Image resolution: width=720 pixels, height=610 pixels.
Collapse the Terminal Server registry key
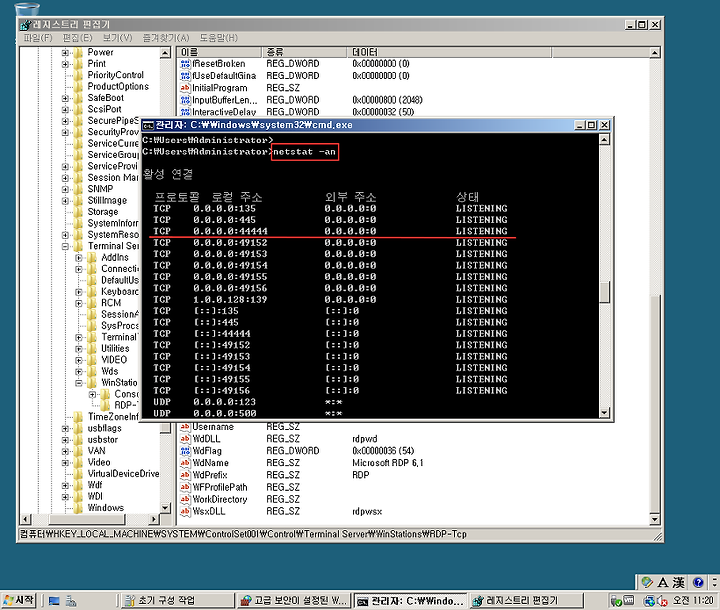tap(65, 246)
